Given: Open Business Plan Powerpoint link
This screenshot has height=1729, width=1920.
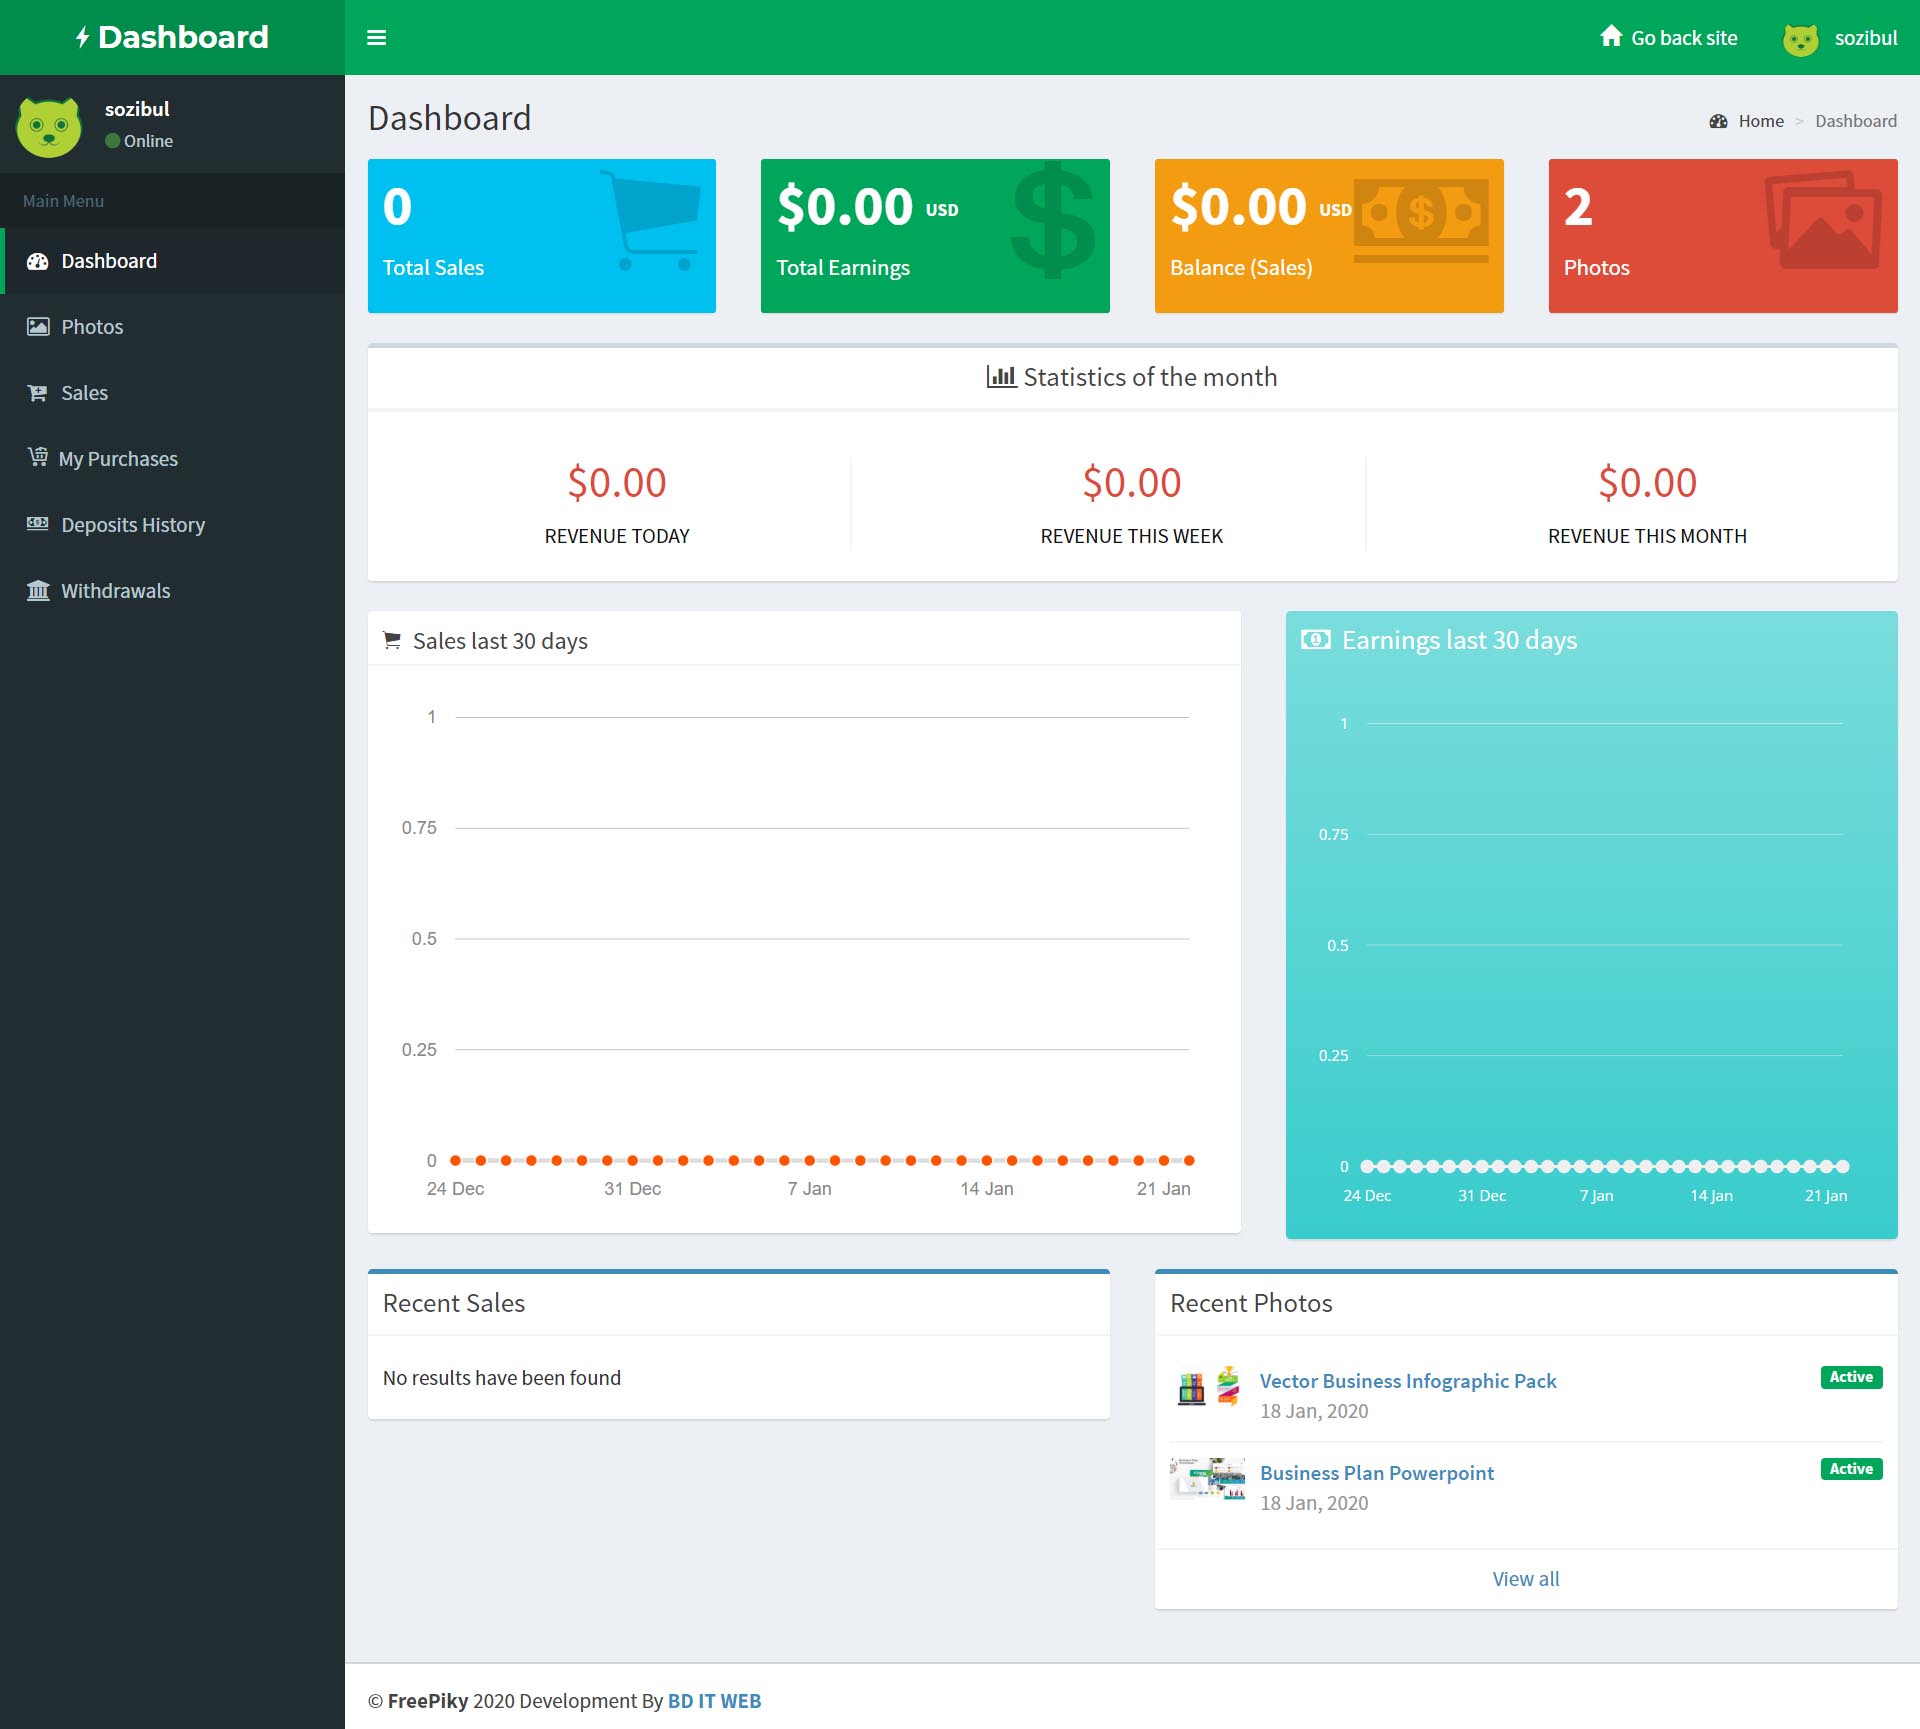Looking at the screenshot, I should (1376, 1473).
